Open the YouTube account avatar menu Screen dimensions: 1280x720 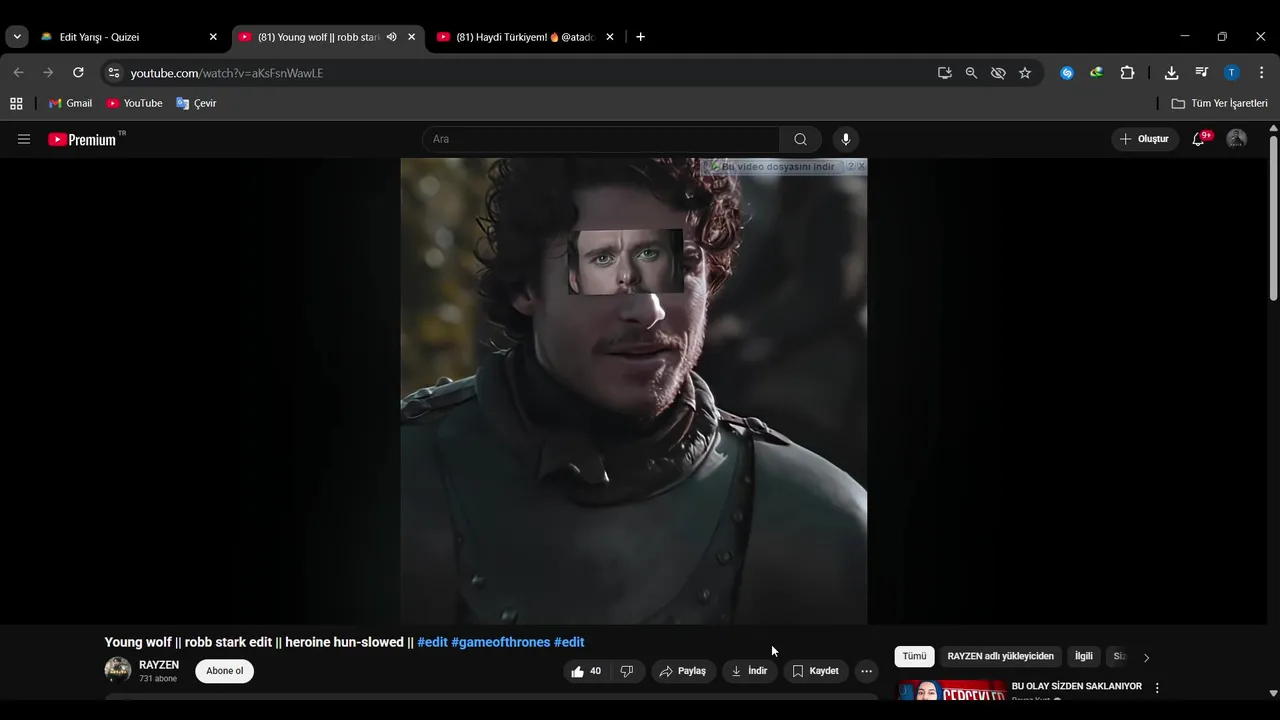click(1237, 139)
